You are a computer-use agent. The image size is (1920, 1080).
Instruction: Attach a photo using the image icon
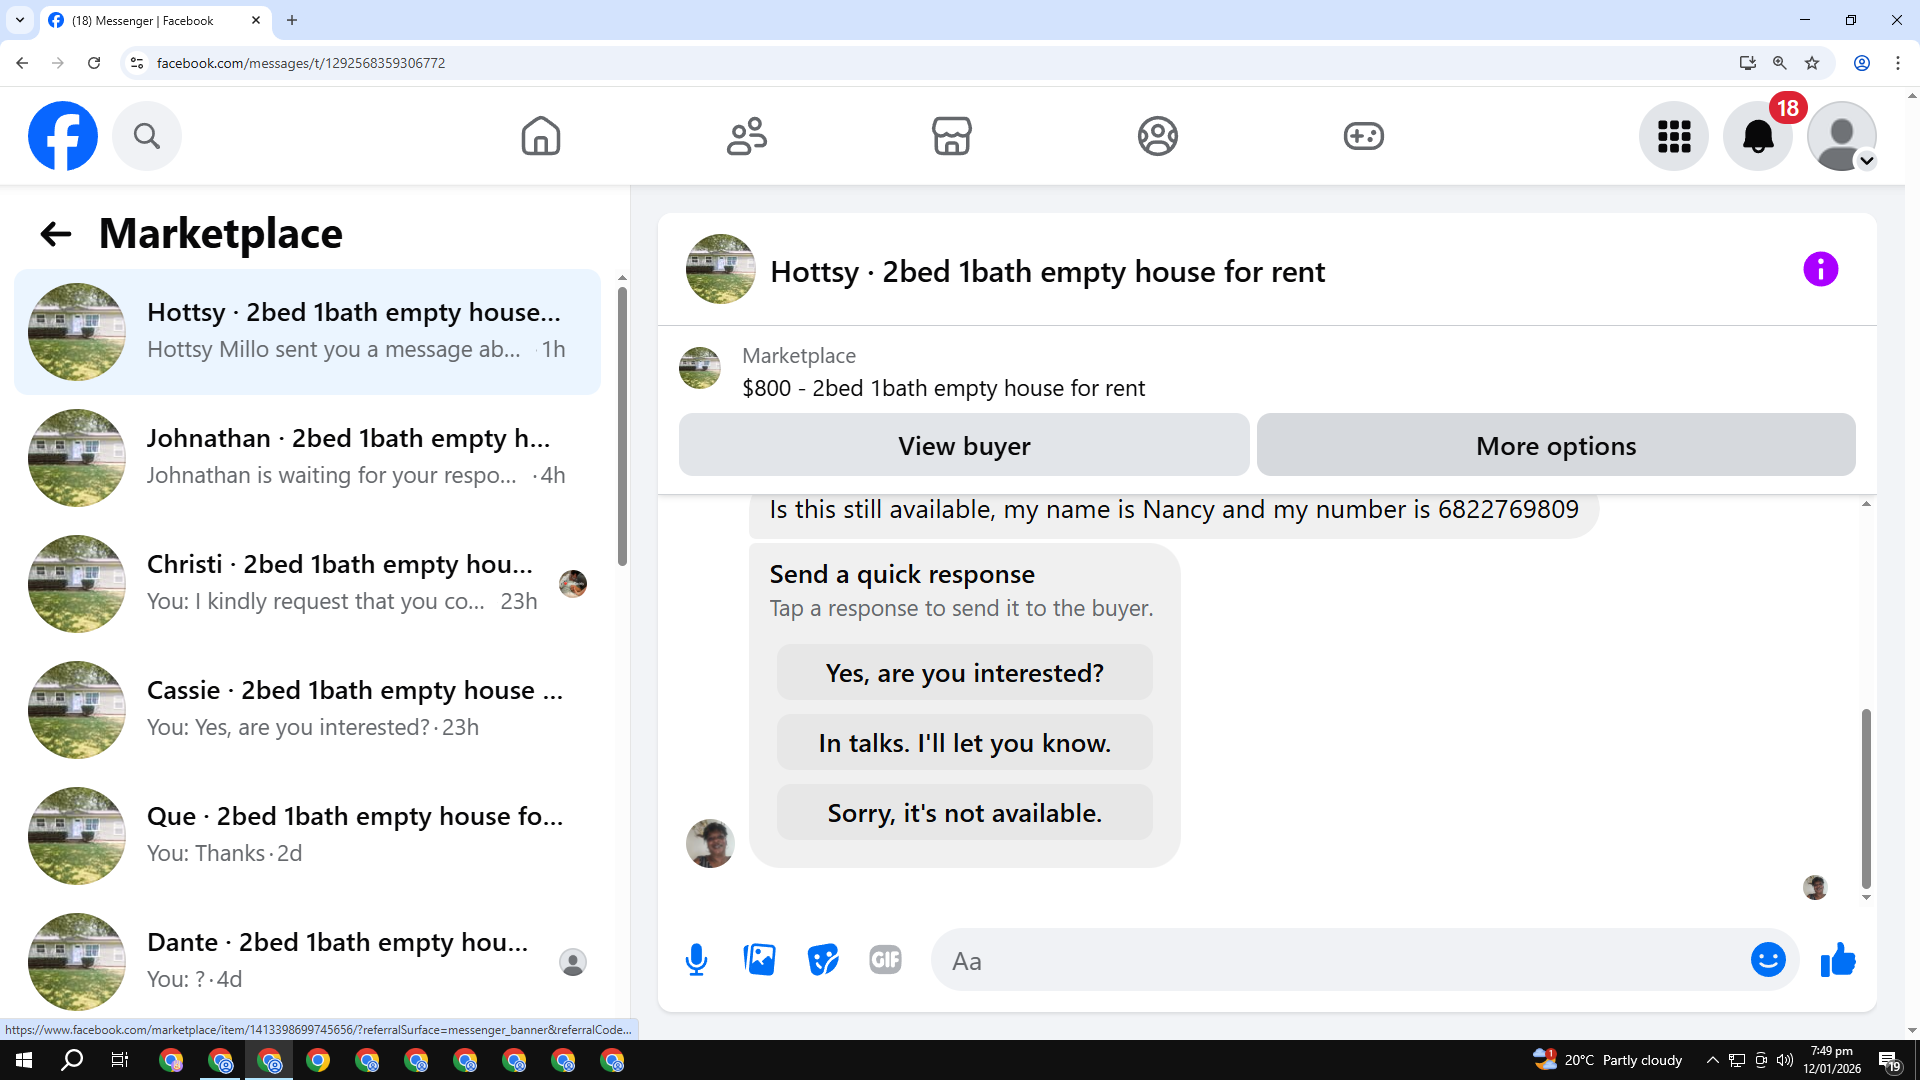tap(760, 960)
